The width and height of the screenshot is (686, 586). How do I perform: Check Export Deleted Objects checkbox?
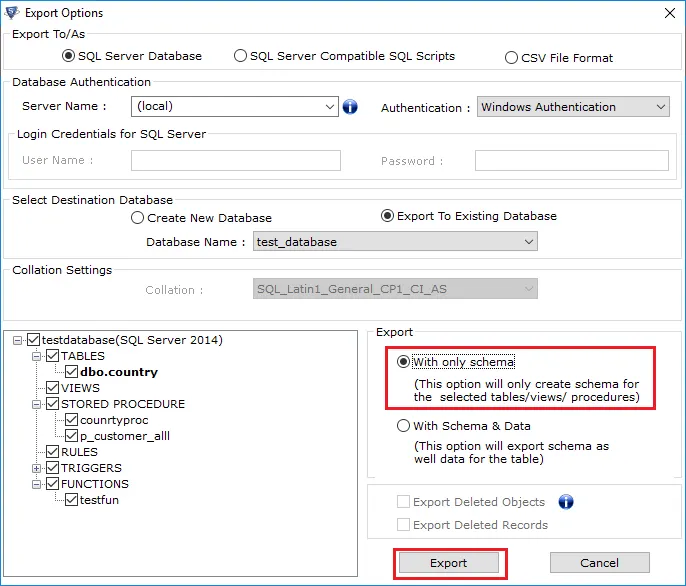coord(403,502)
